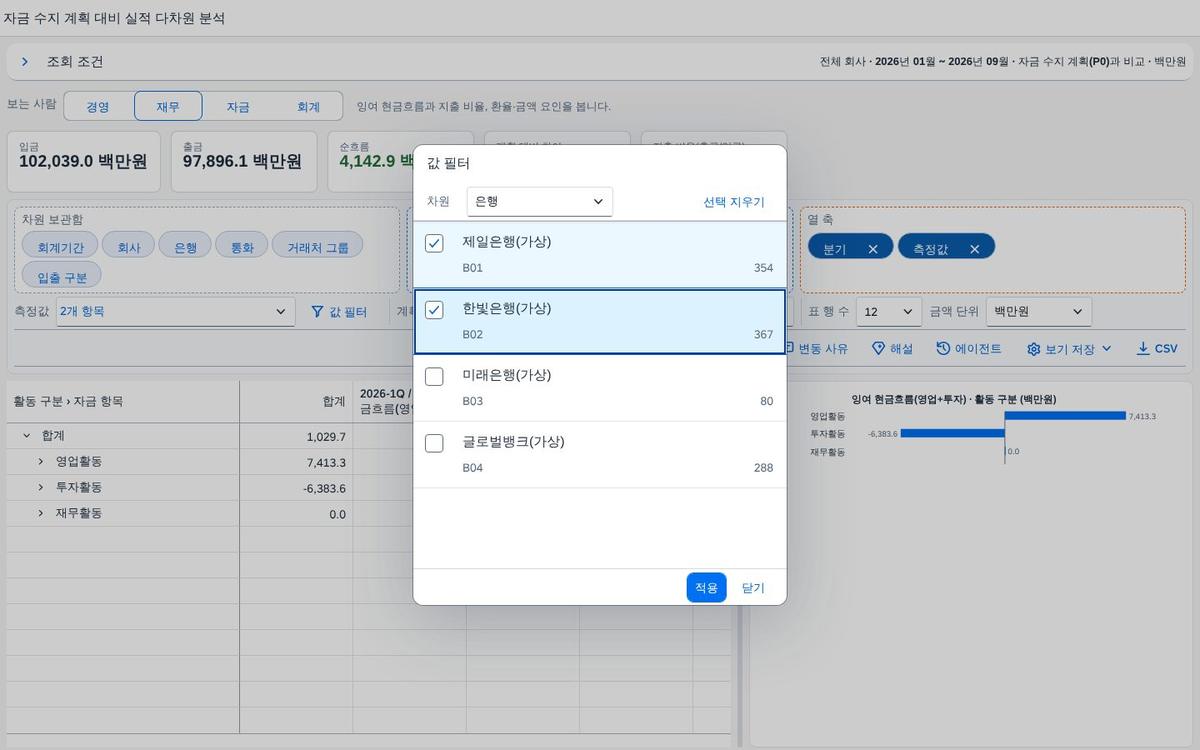Viewport: 1200px width, 750px height.
Task: Switch to the 회계 perspective tab
Action: pos(308,107)
